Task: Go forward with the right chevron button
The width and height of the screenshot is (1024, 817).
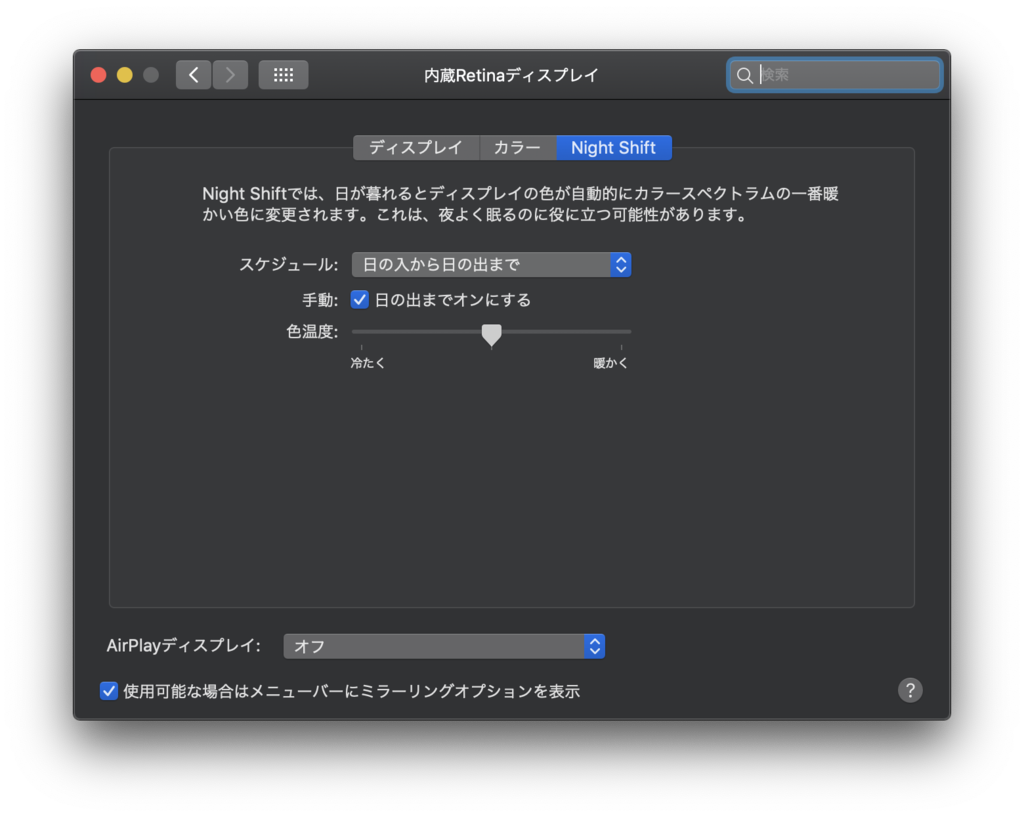Action: (231, 75)
